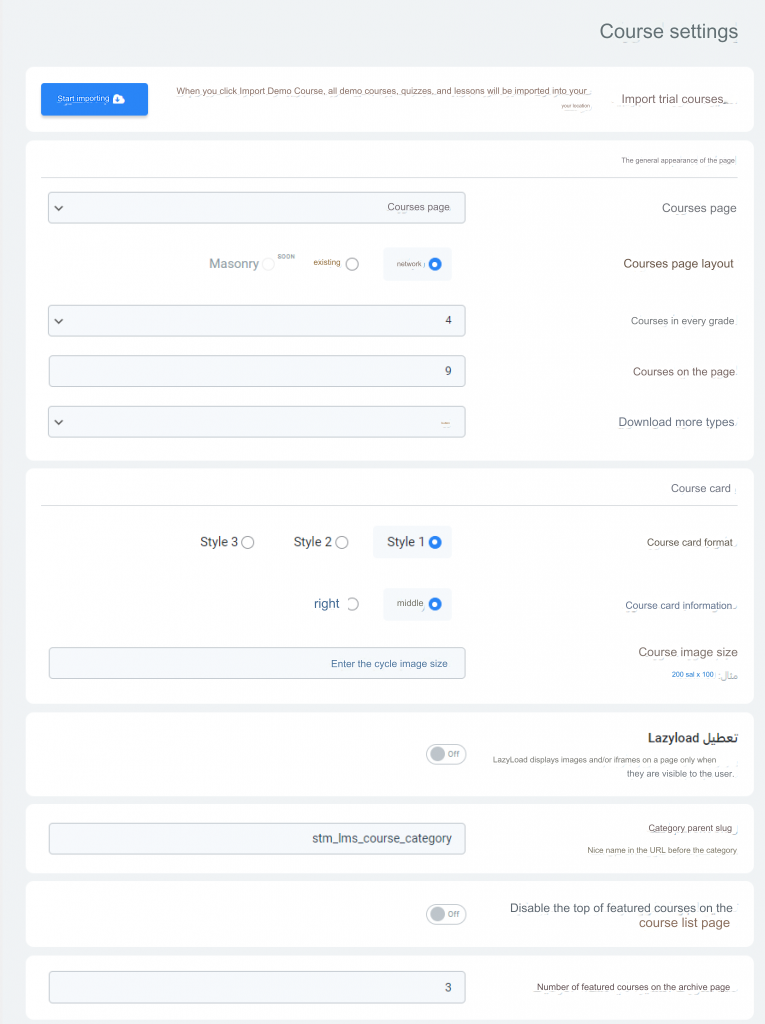Screen dimensions: 765x1024
Task: Select the Masonry layout radio option
Action: coord(269,264)
